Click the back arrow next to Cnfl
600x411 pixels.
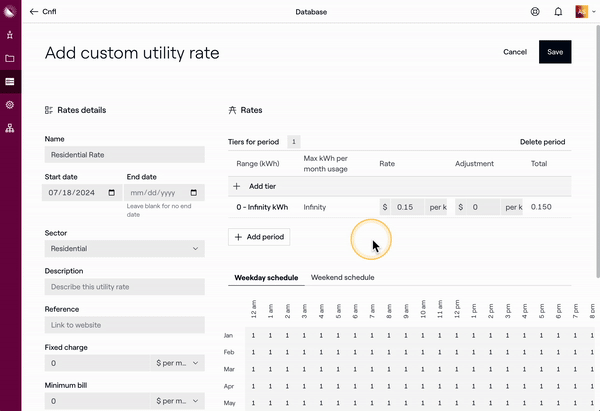34,12
